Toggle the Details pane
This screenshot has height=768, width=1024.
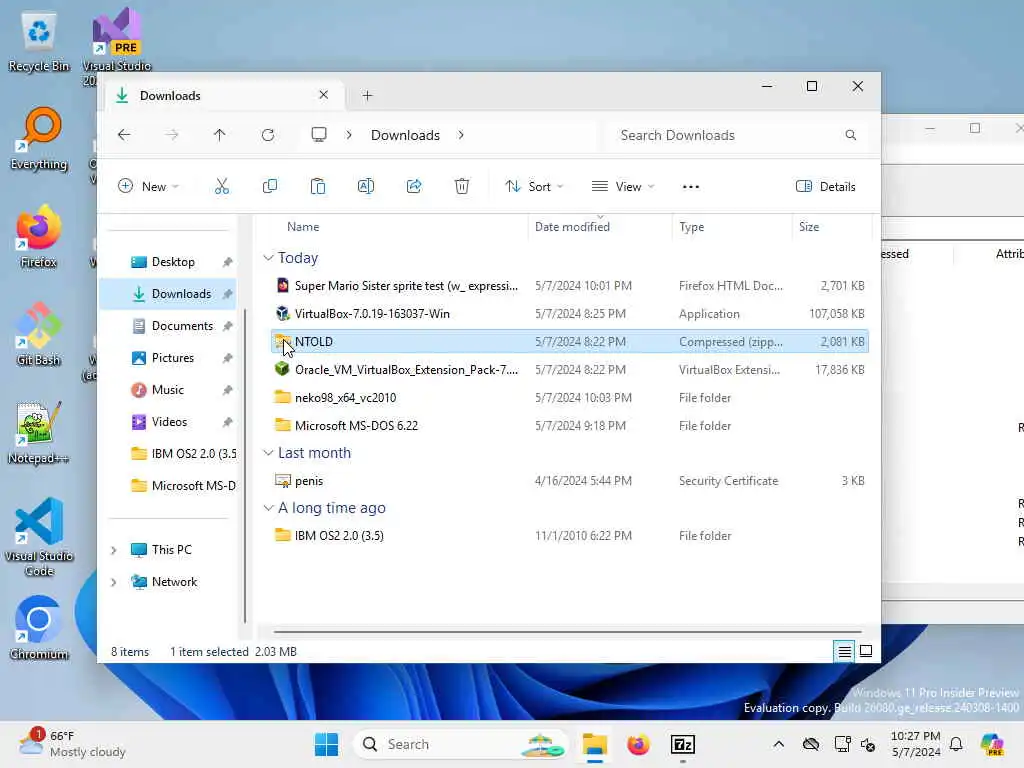coord(825,187)
